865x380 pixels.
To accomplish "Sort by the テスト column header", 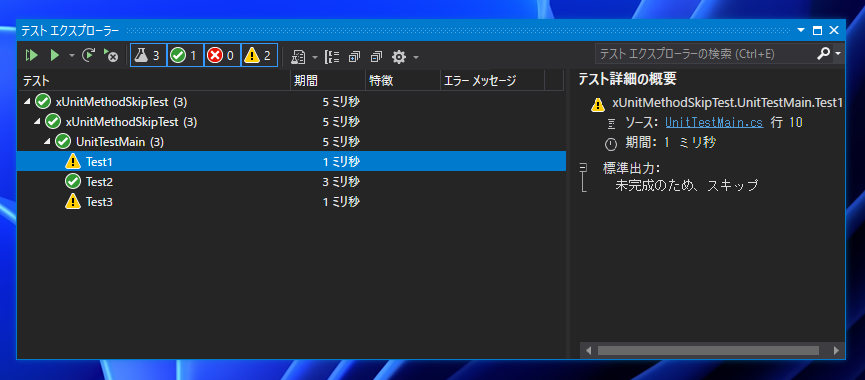I will 153,81.
